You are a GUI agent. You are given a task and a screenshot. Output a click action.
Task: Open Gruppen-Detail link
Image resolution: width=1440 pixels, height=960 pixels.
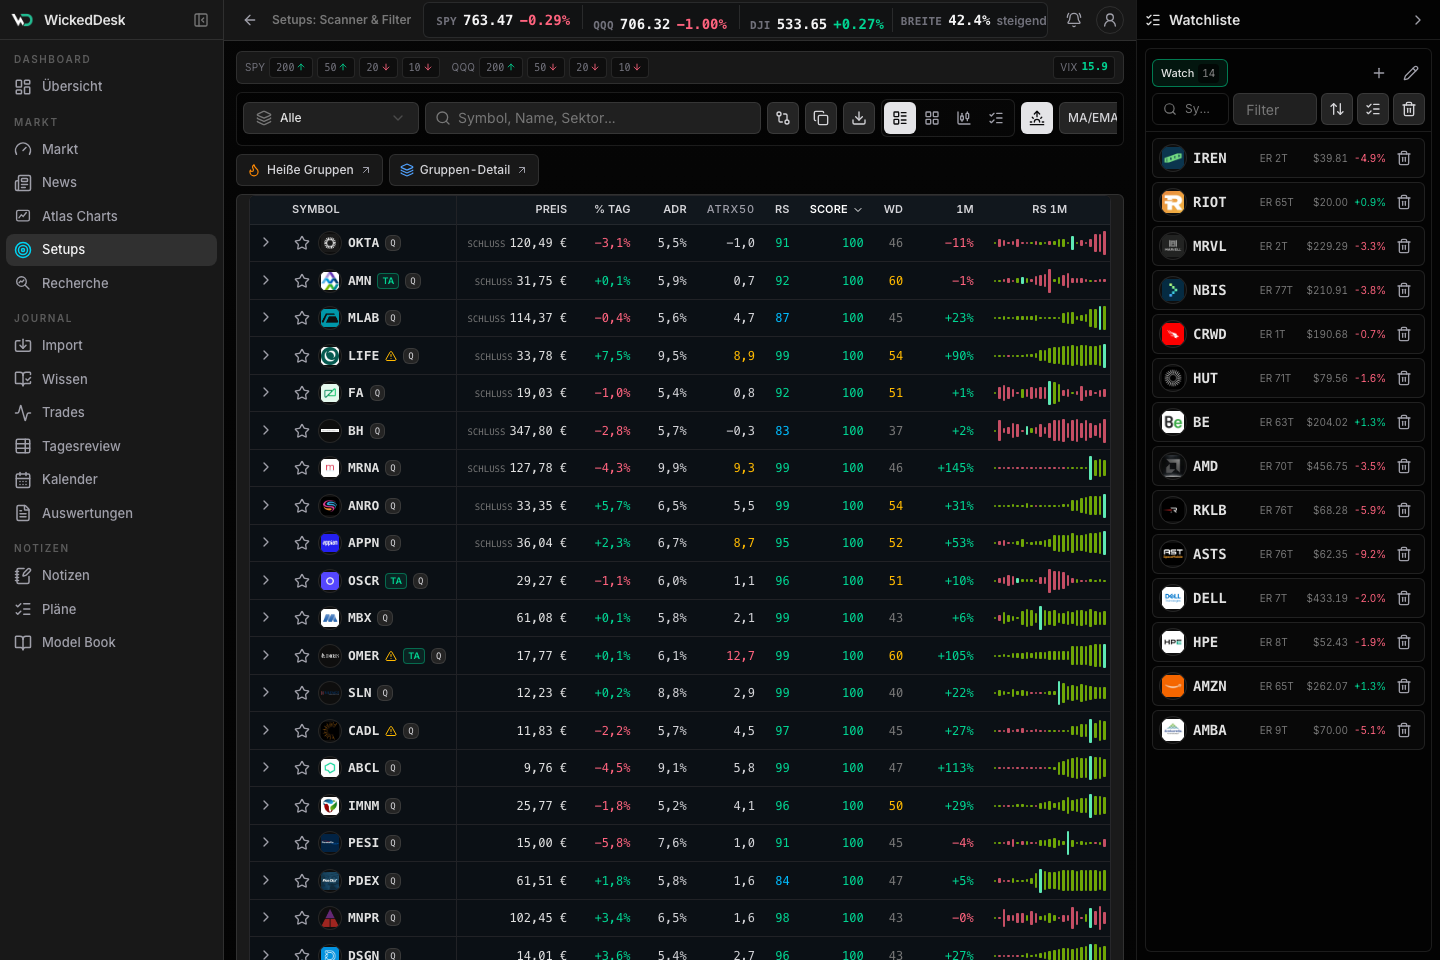point(464,170)
